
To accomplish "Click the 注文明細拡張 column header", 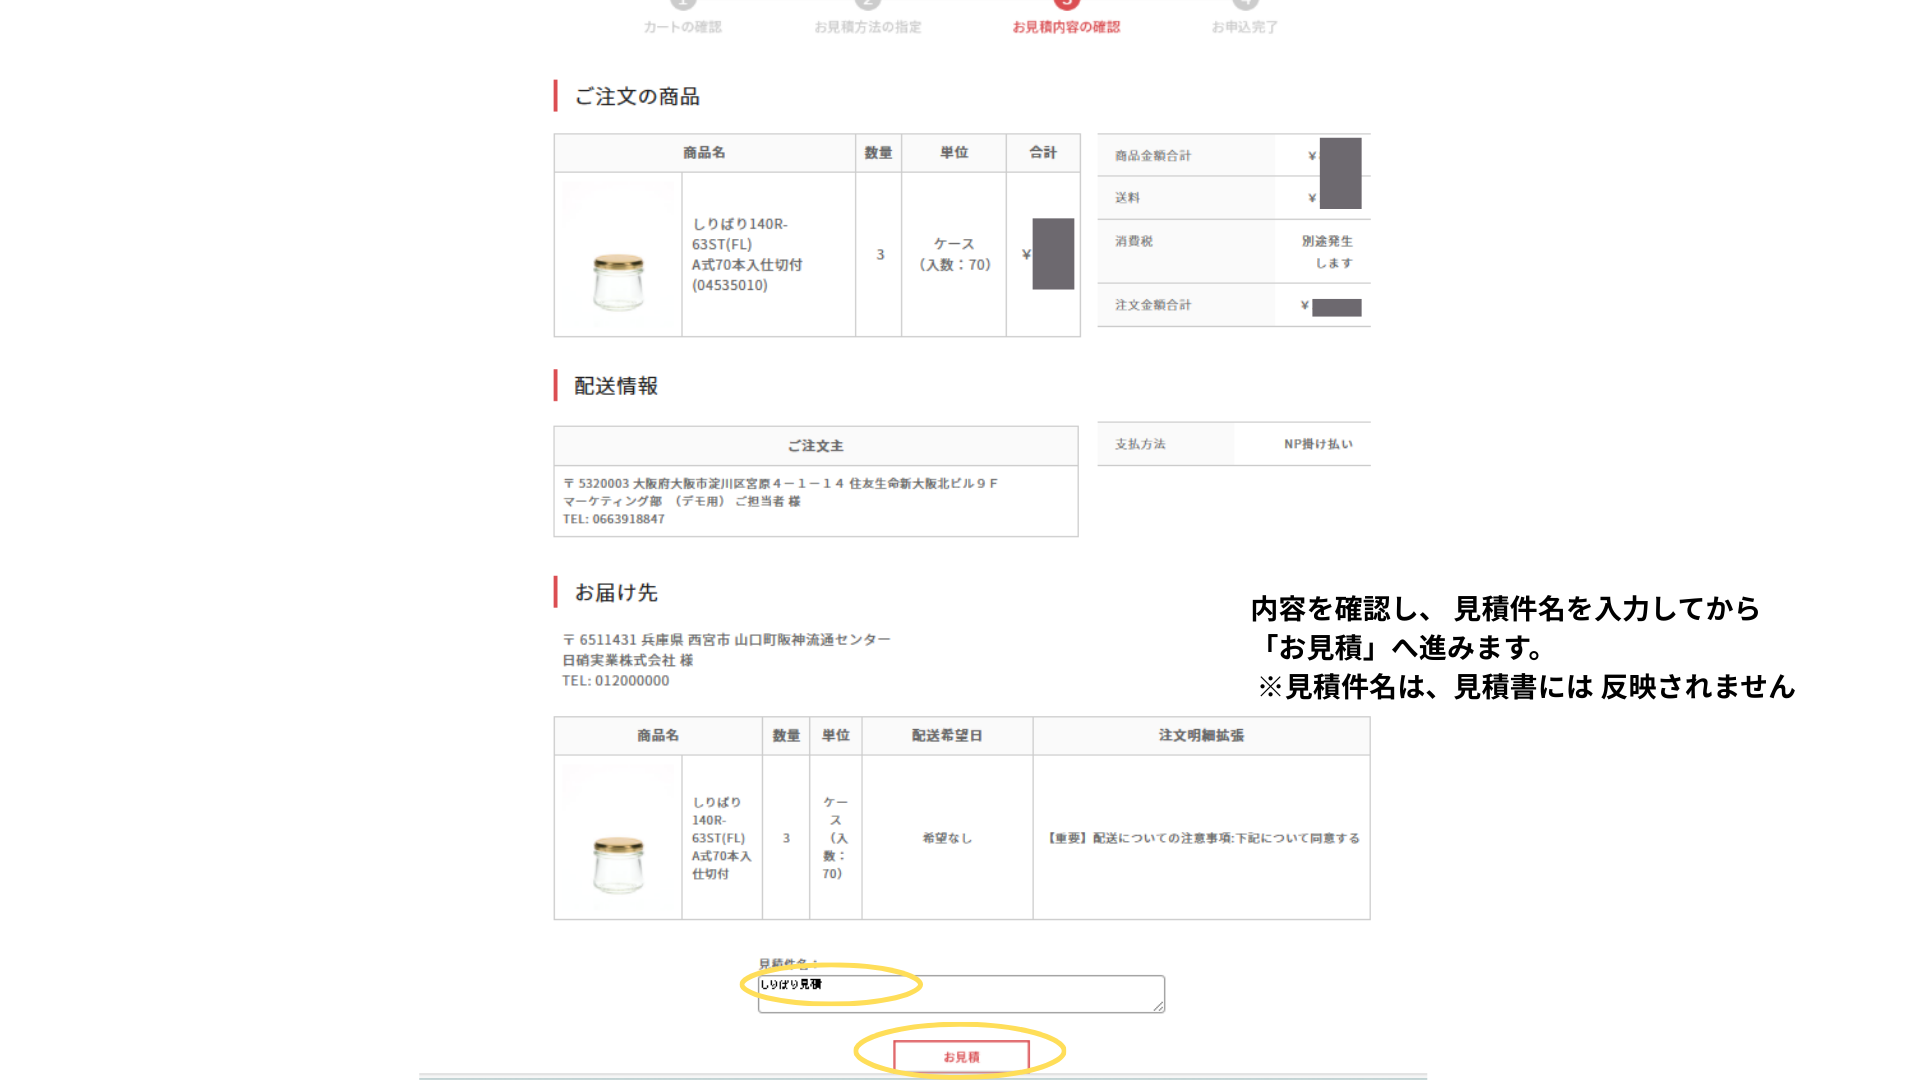I will [x=1200, y=735].
